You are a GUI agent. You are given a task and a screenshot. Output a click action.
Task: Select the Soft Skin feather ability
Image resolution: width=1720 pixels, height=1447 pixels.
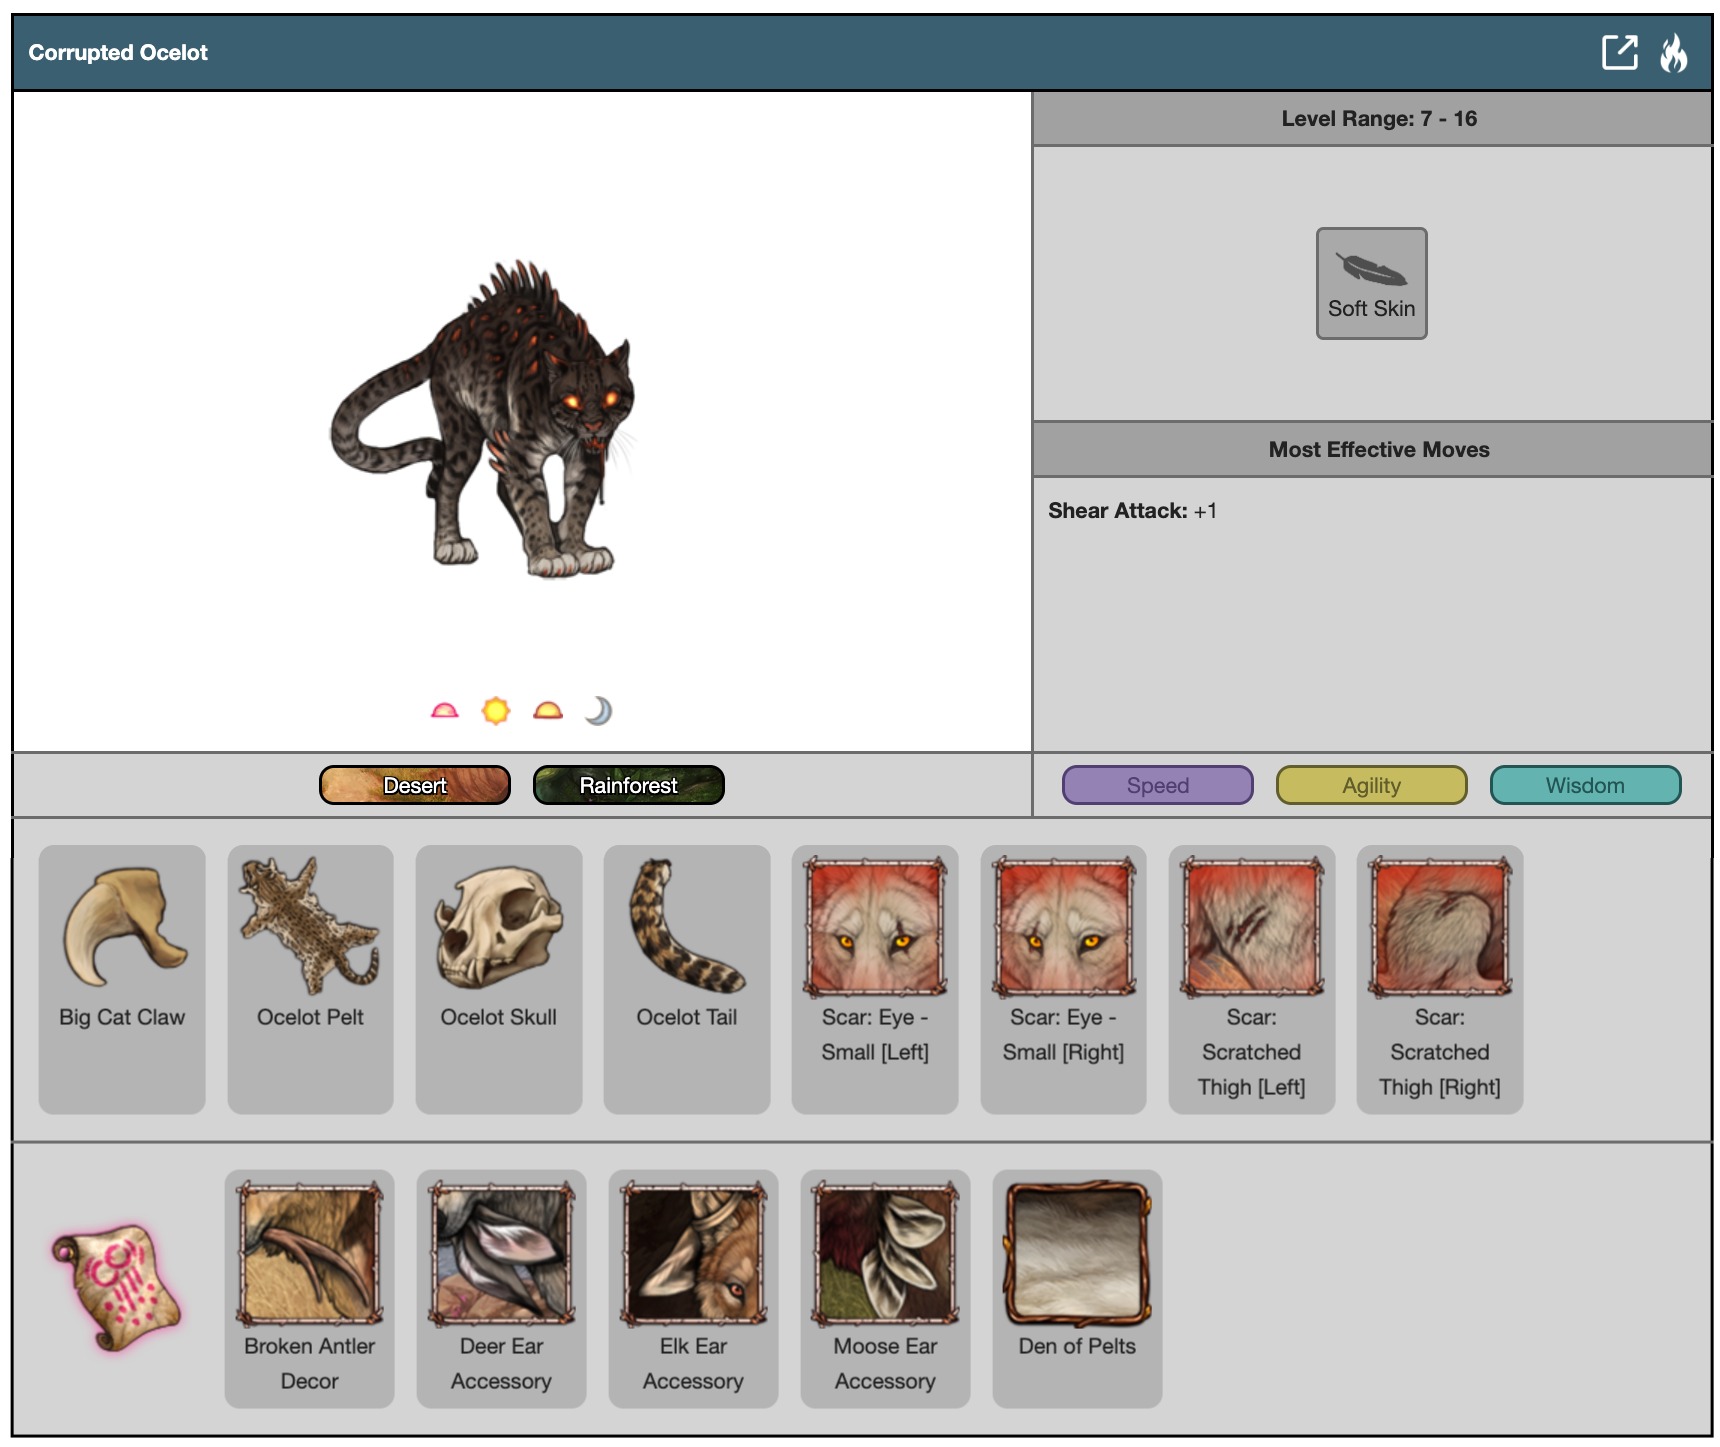[x=1371, y=283]
